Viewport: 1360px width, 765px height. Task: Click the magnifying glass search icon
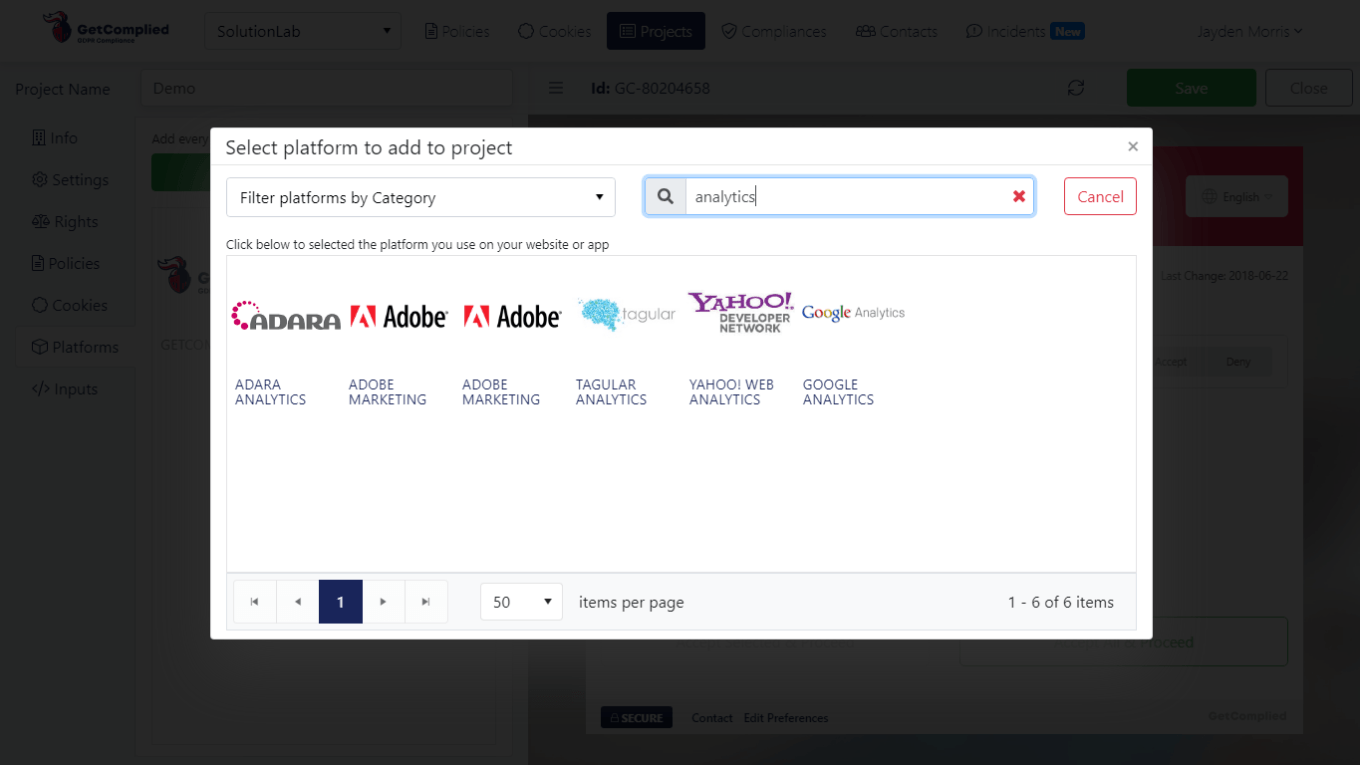(665, 197)
